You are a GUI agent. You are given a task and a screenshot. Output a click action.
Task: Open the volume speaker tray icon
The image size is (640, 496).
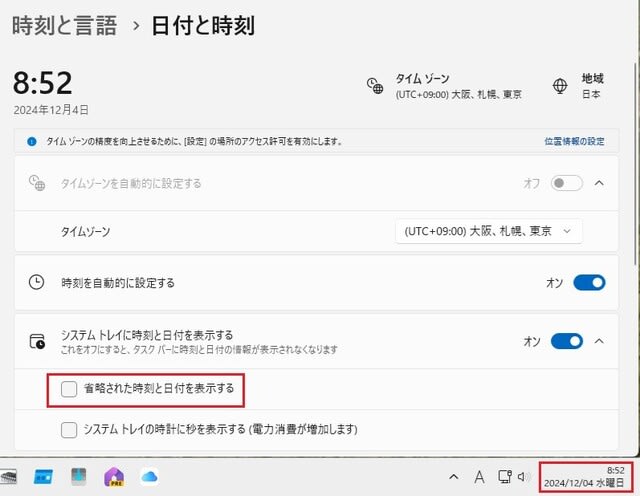pyautogui.click(x=524, y=476)
